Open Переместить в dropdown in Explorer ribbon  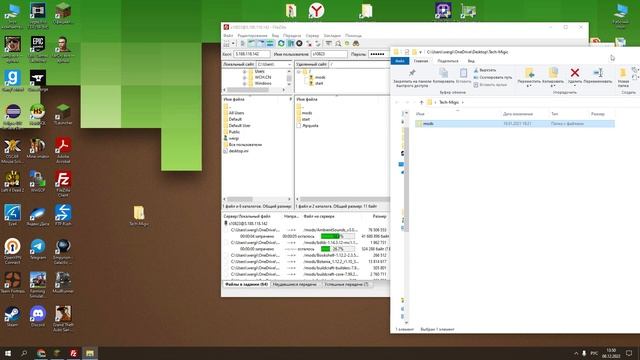[x=529, y=86]
